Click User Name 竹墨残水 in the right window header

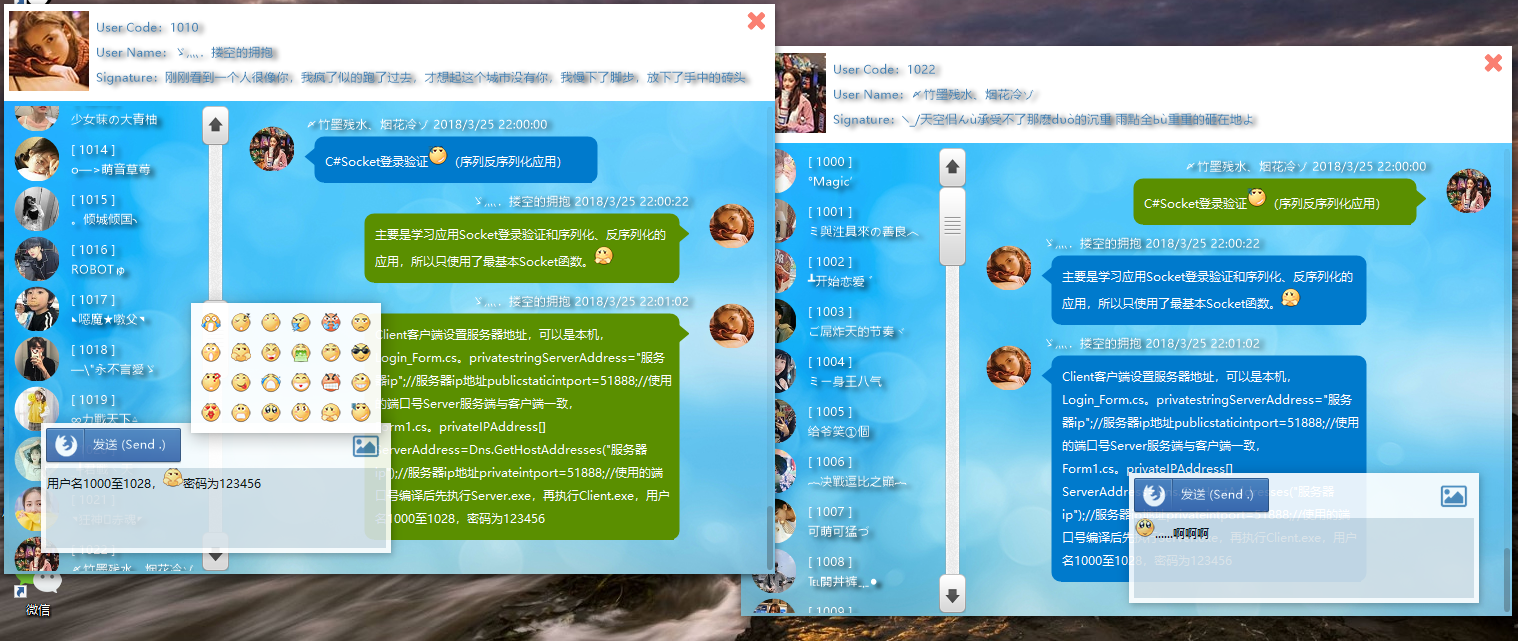[x=933, y=94]
